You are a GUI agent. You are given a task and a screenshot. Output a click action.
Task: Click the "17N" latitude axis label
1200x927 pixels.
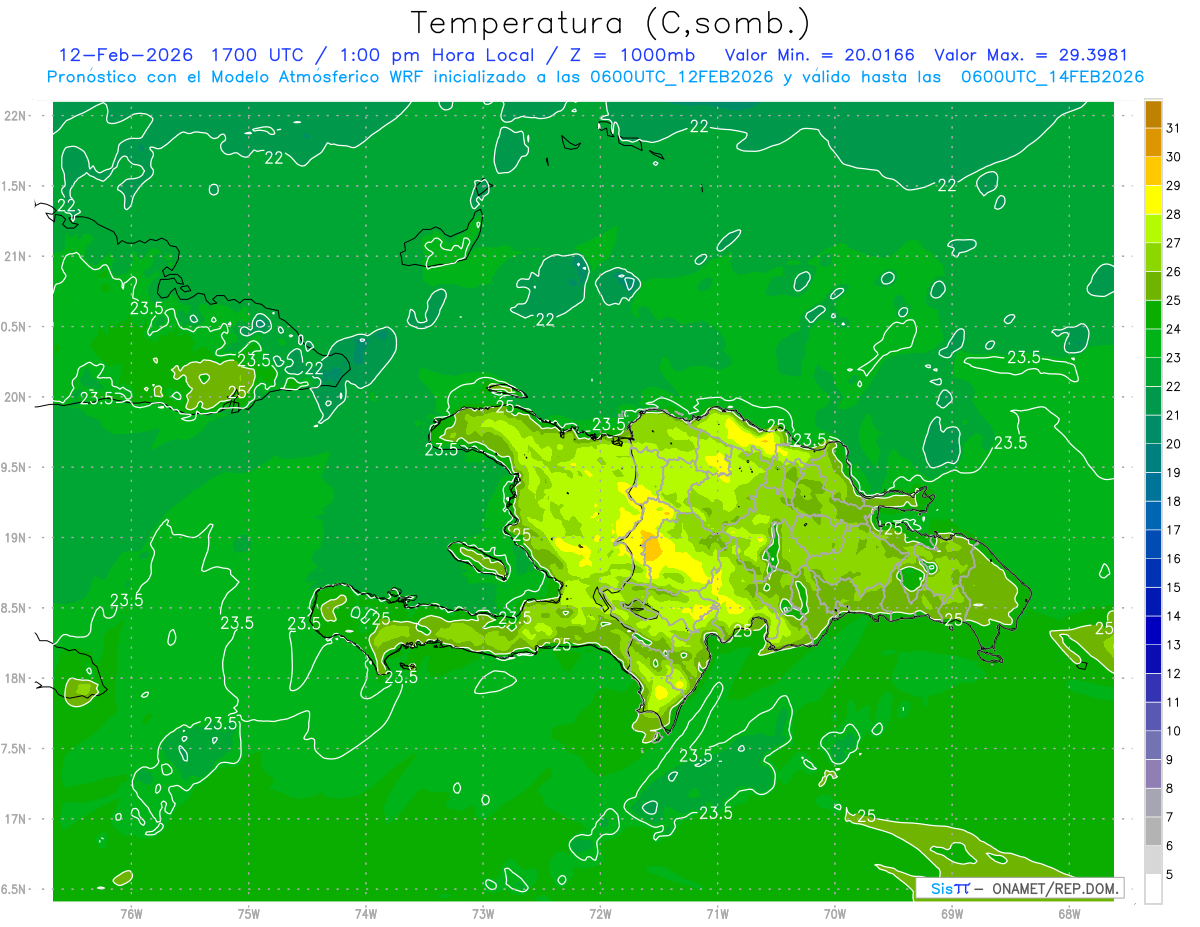[16, 819]
